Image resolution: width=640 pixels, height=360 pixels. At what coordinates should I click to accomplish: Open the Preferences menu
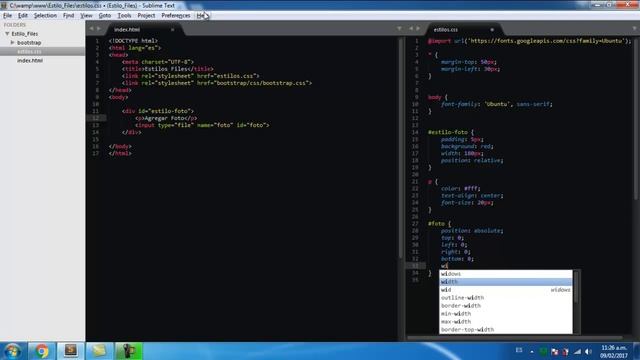[x=176, y=16]
